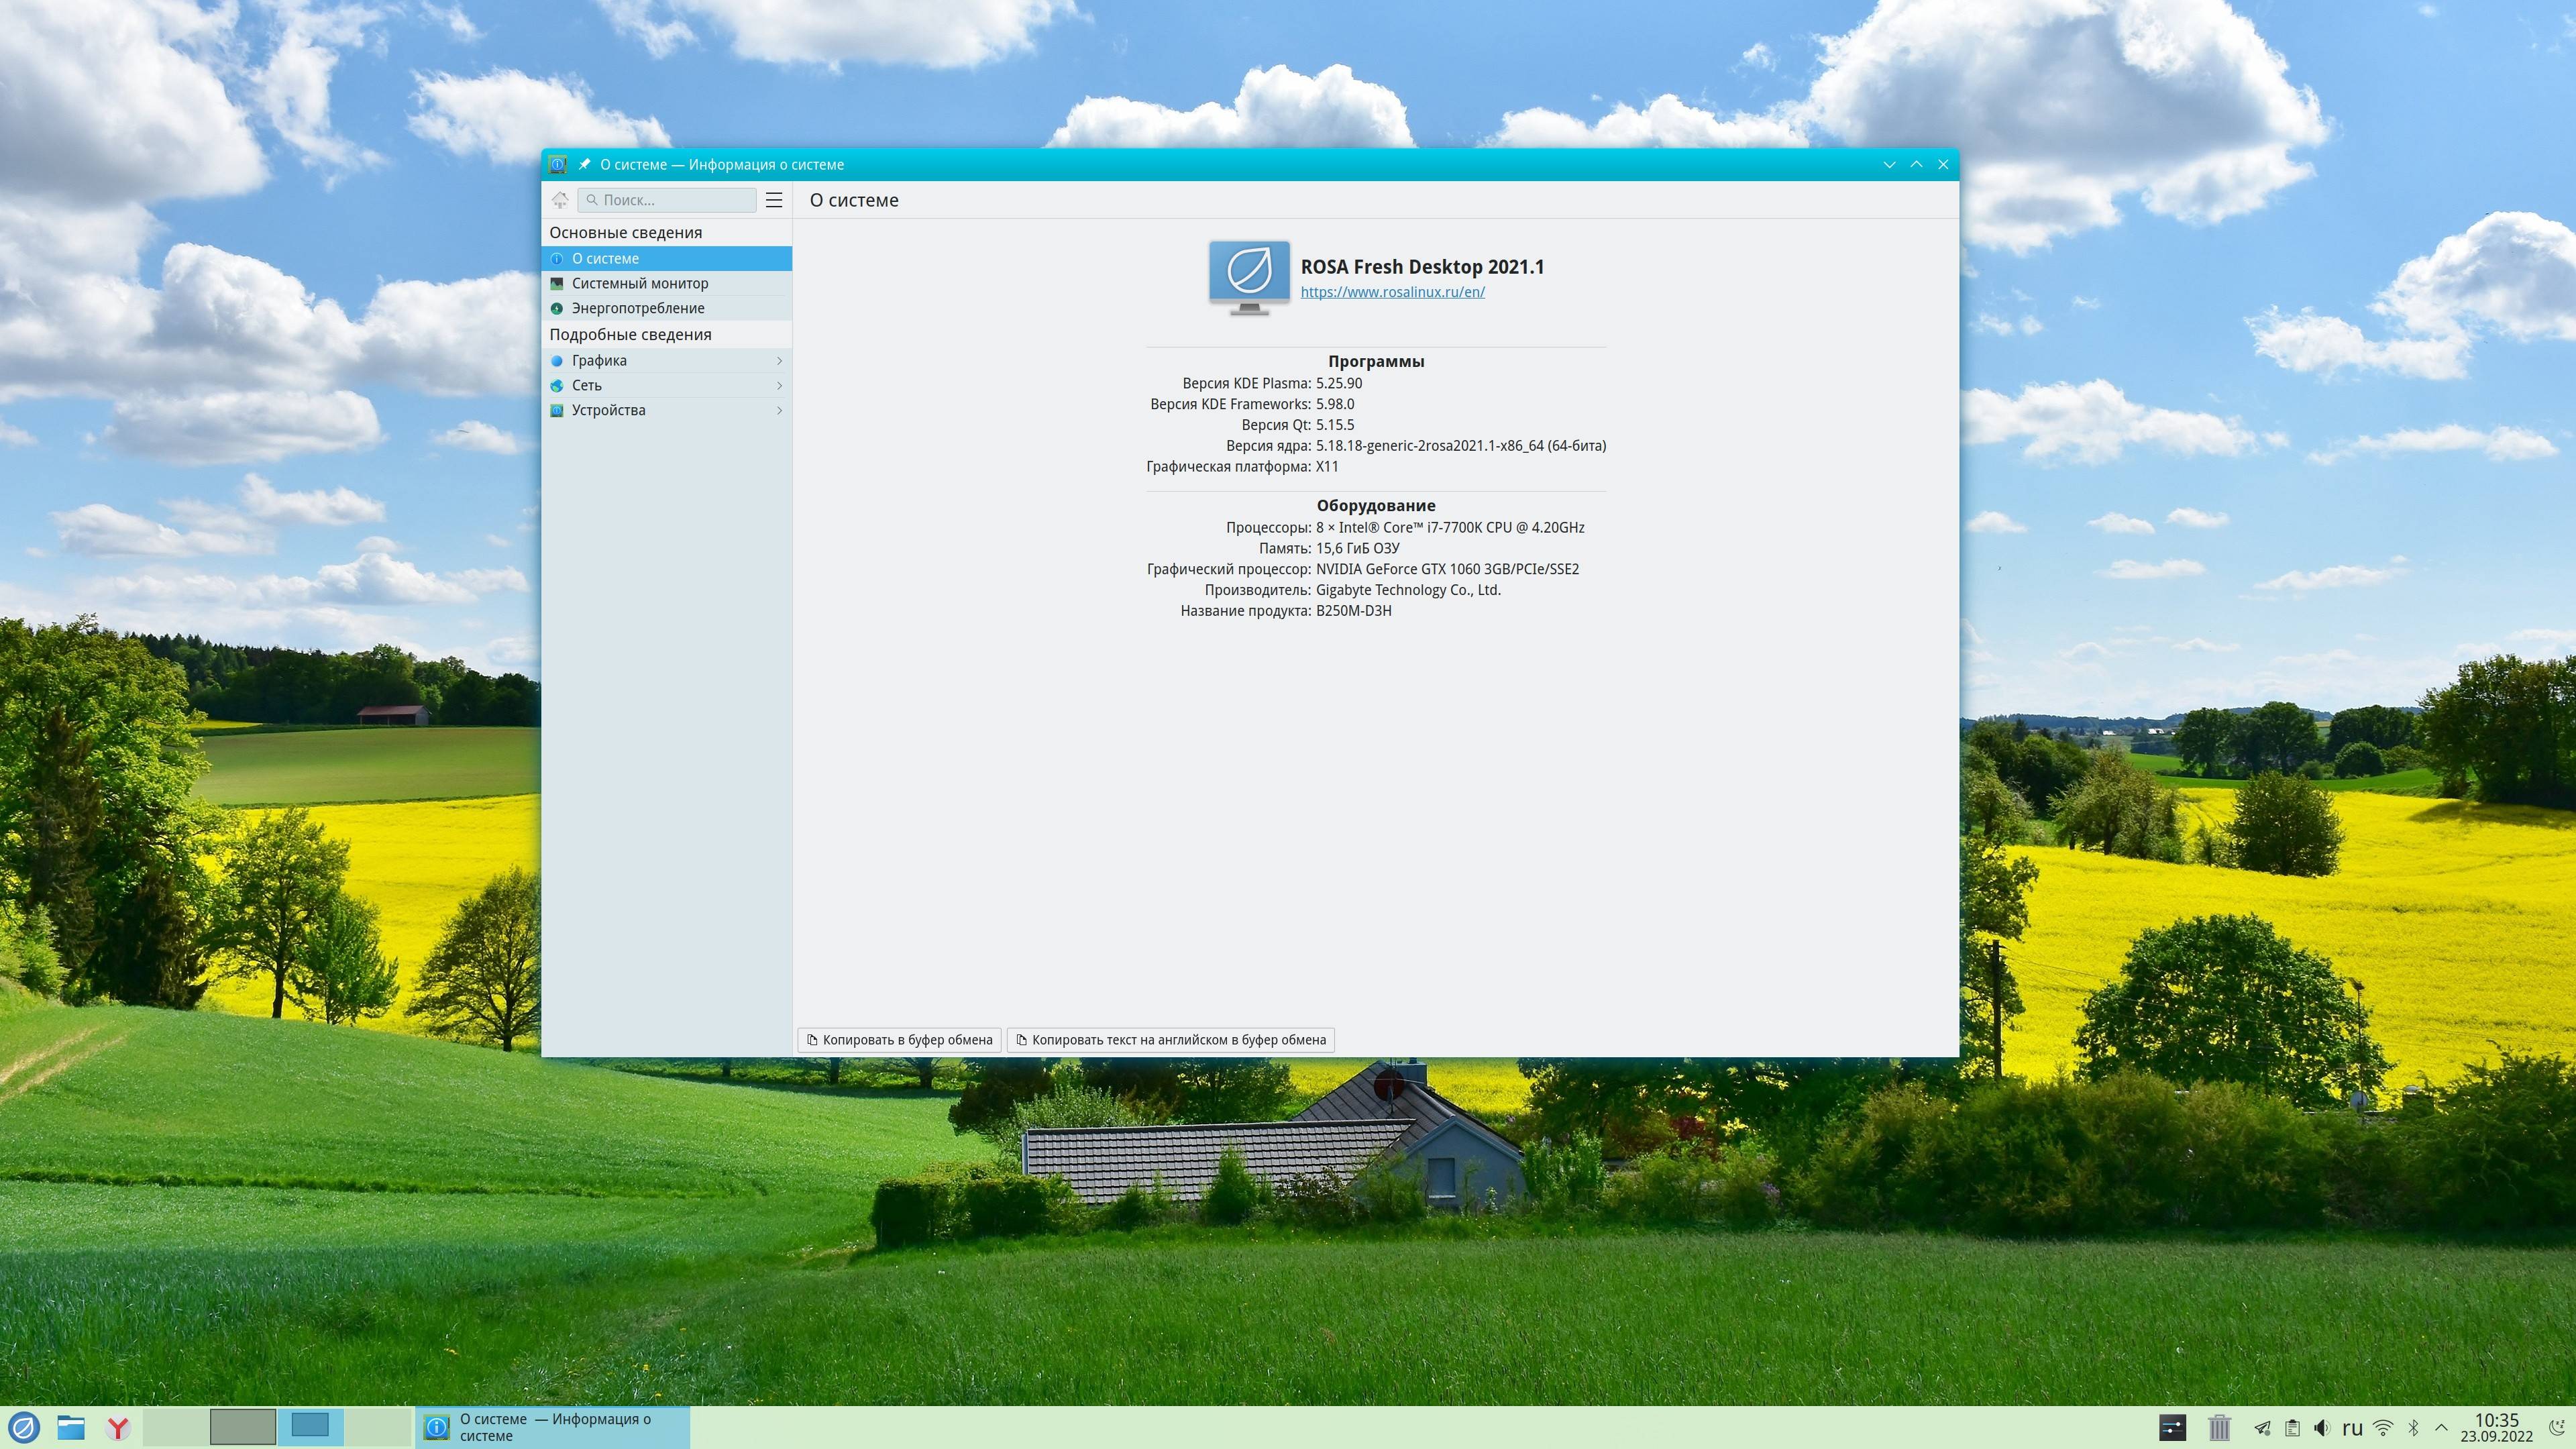Open the trash bin in the panel

click(x=2219, y=1427)
